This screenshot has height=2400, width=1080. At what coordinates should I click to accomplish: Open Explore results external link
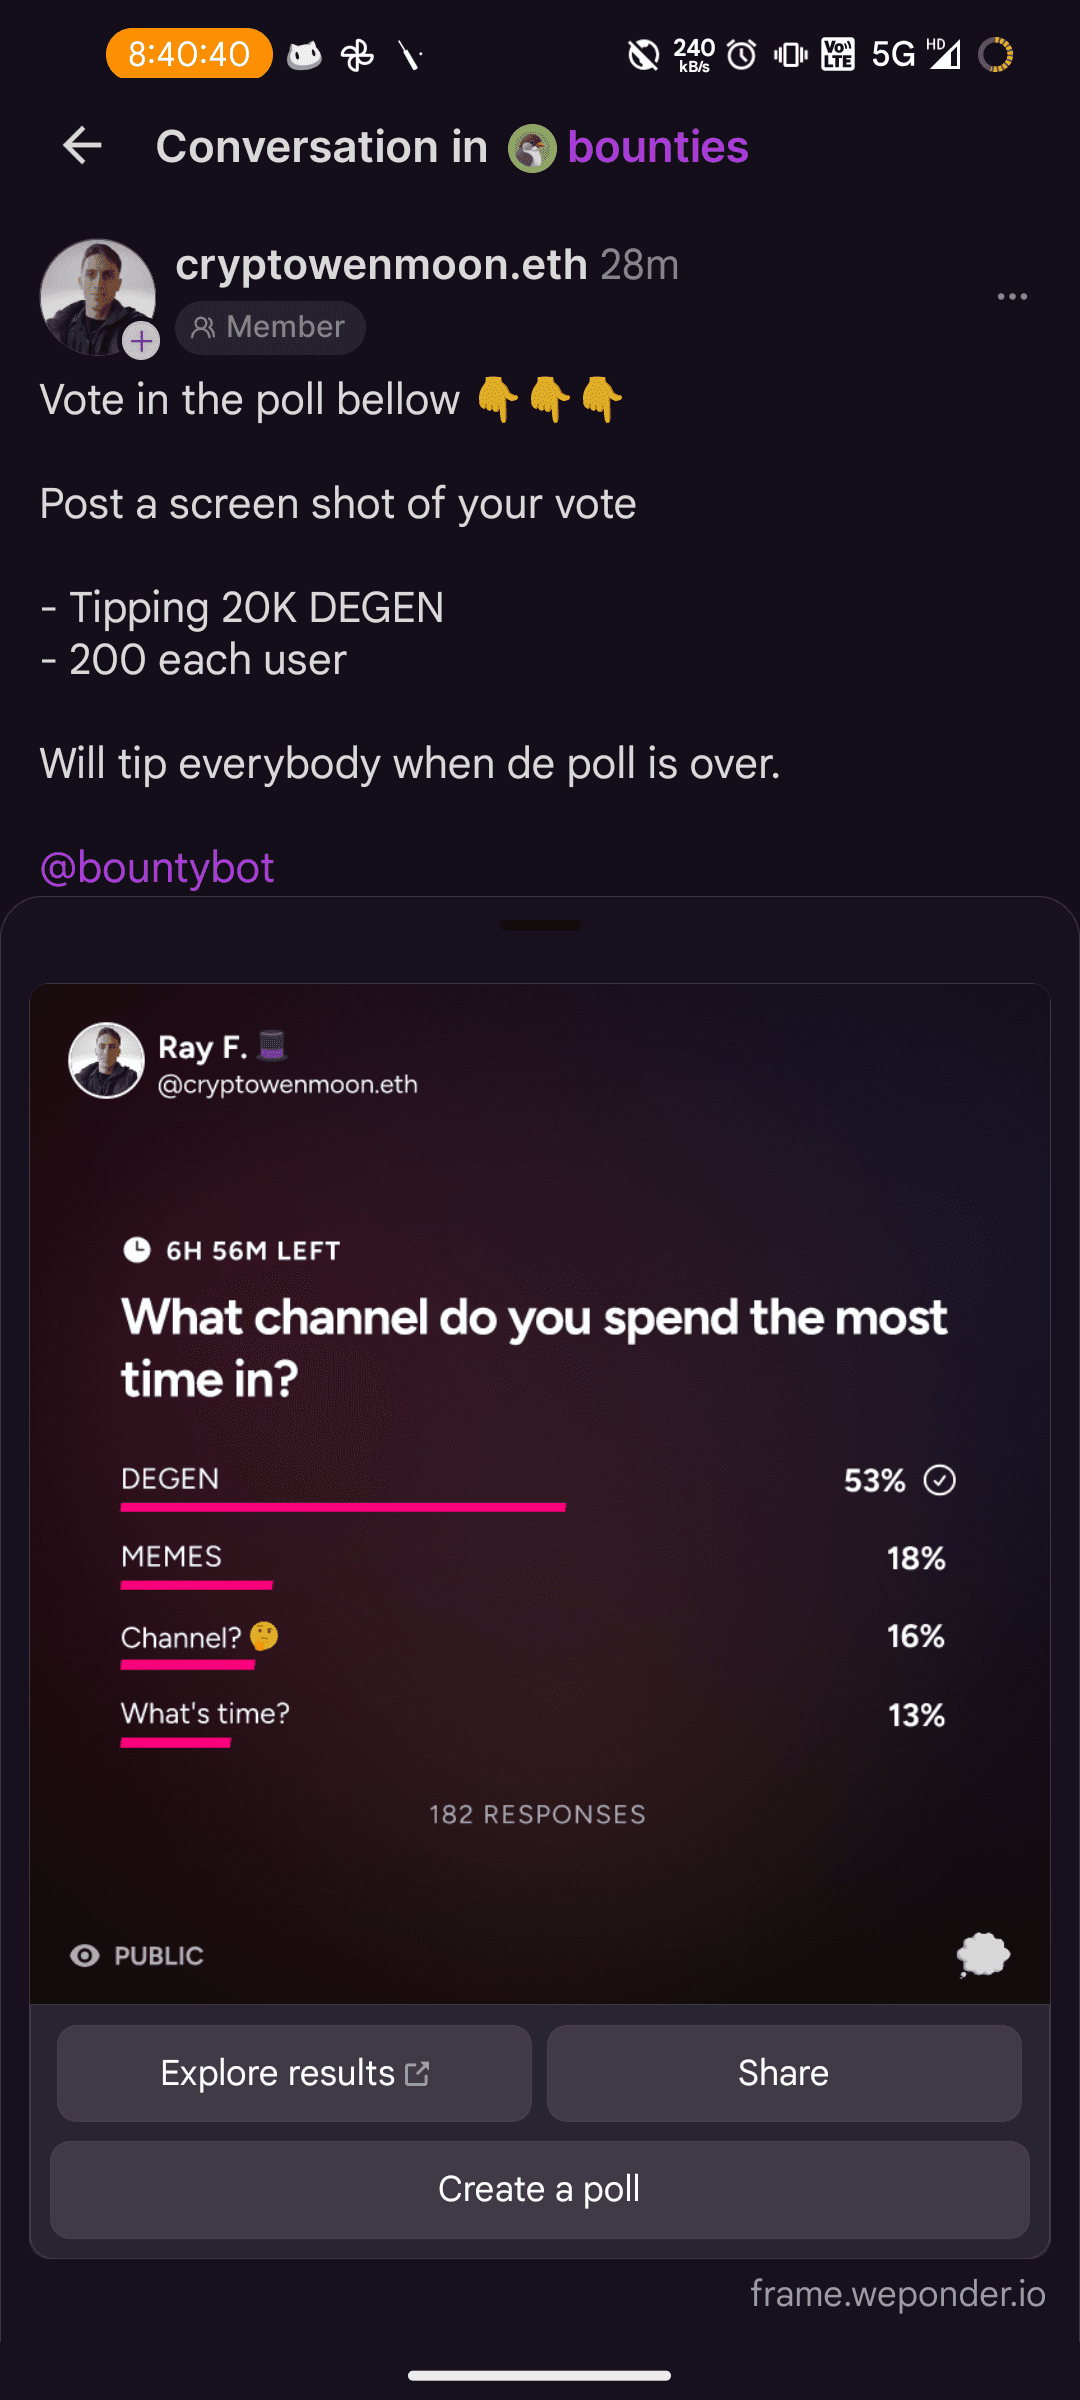(x=294, y=2074)
